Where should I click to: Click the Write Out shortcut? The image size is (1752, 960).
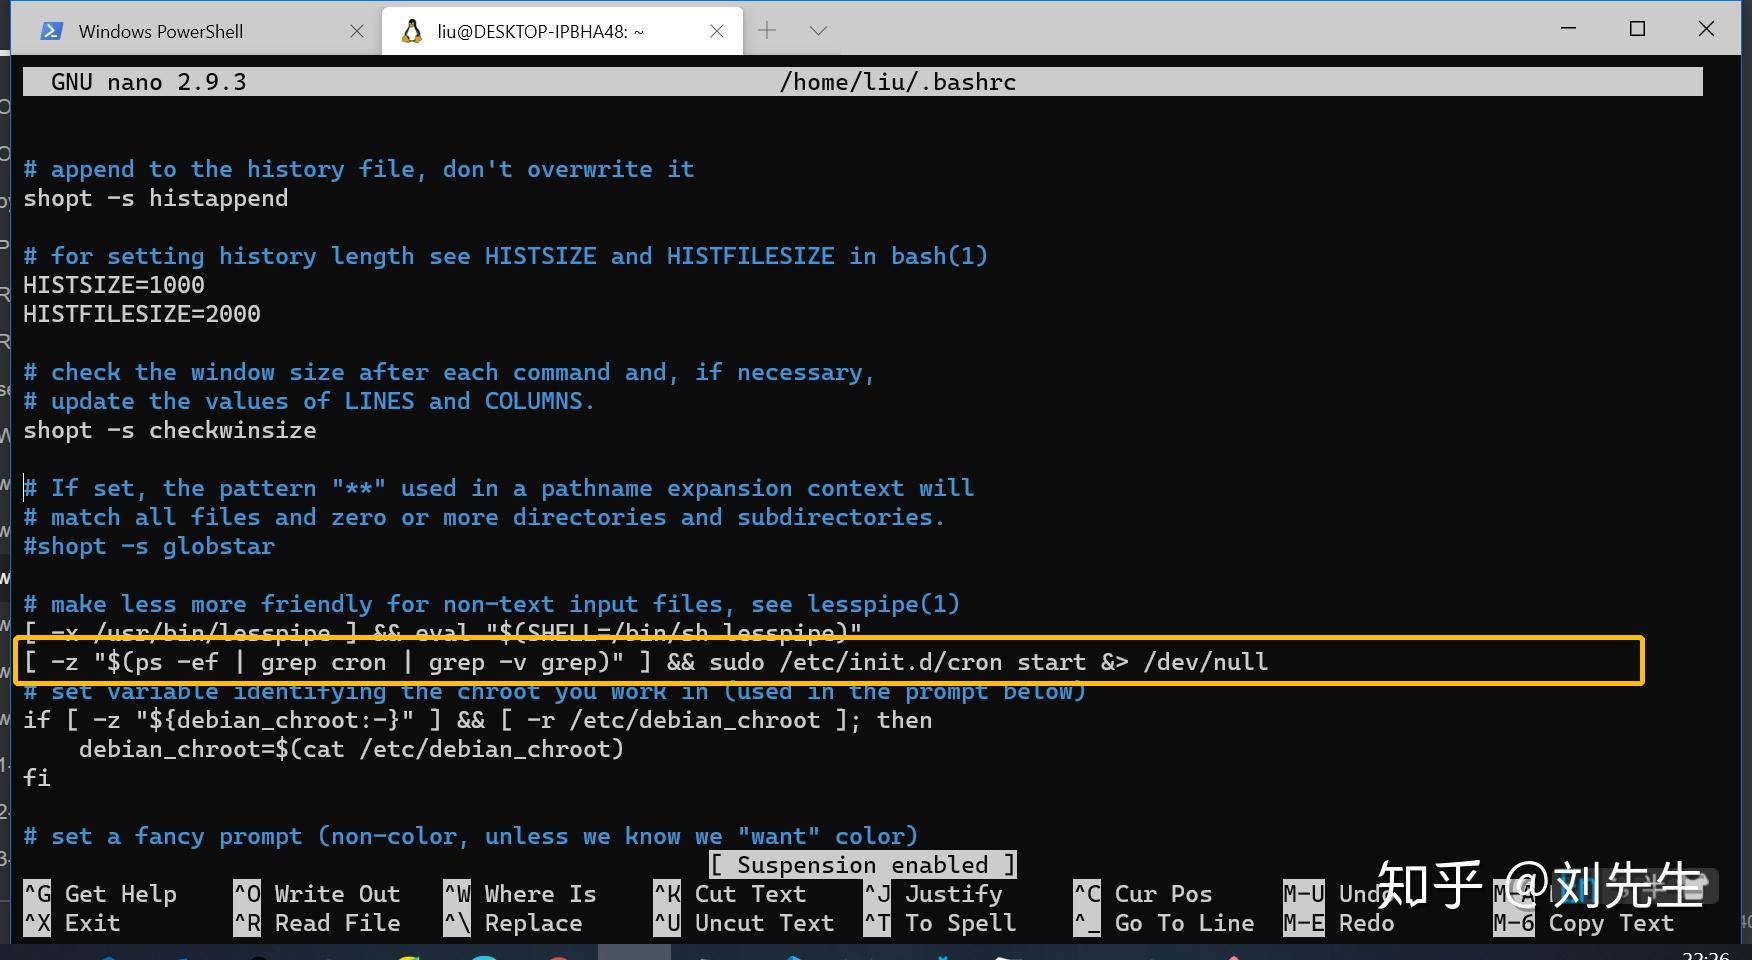click(320, 893)
